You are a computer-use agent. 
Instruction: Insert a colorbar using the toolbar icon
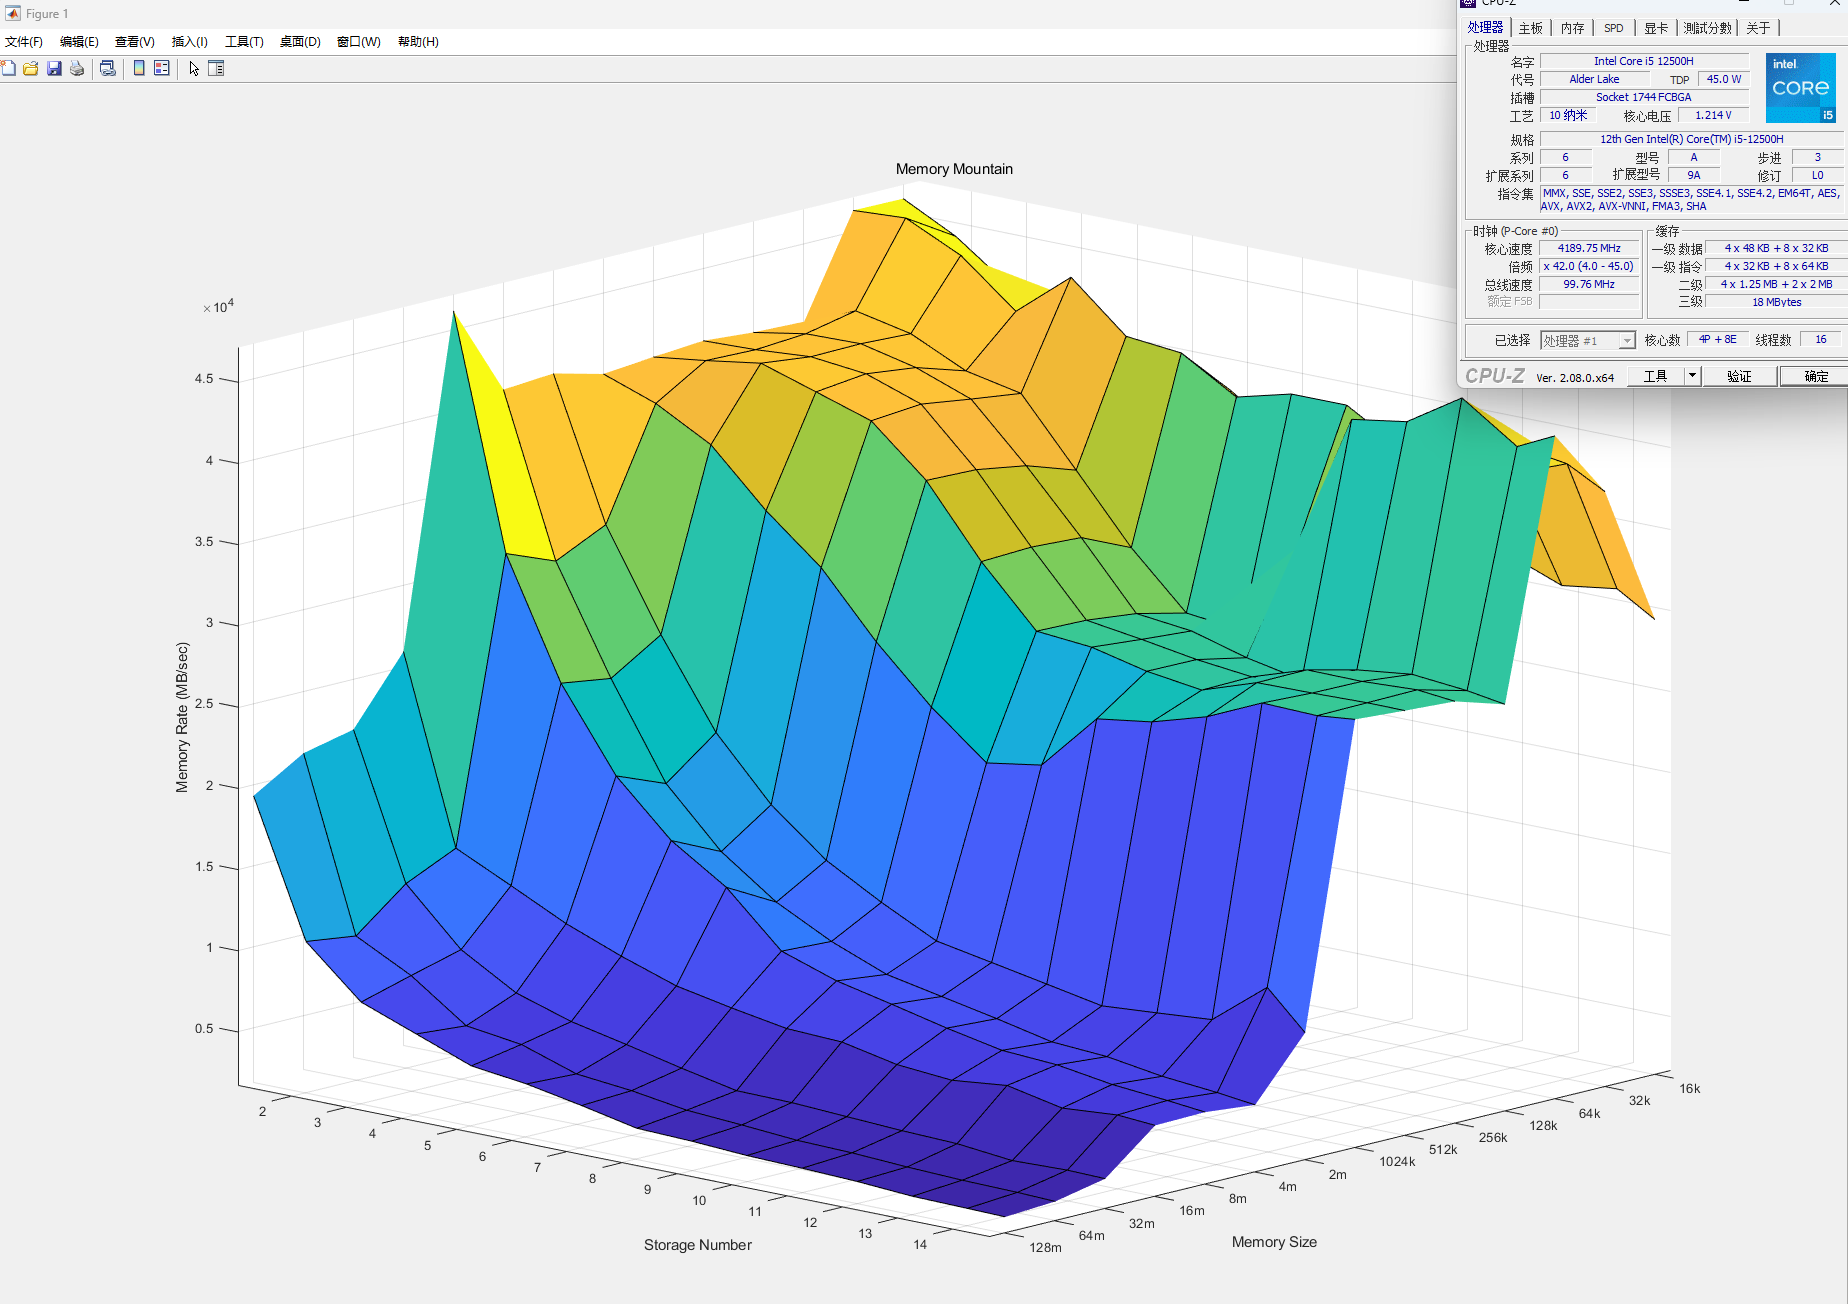(x=139, y=68)
